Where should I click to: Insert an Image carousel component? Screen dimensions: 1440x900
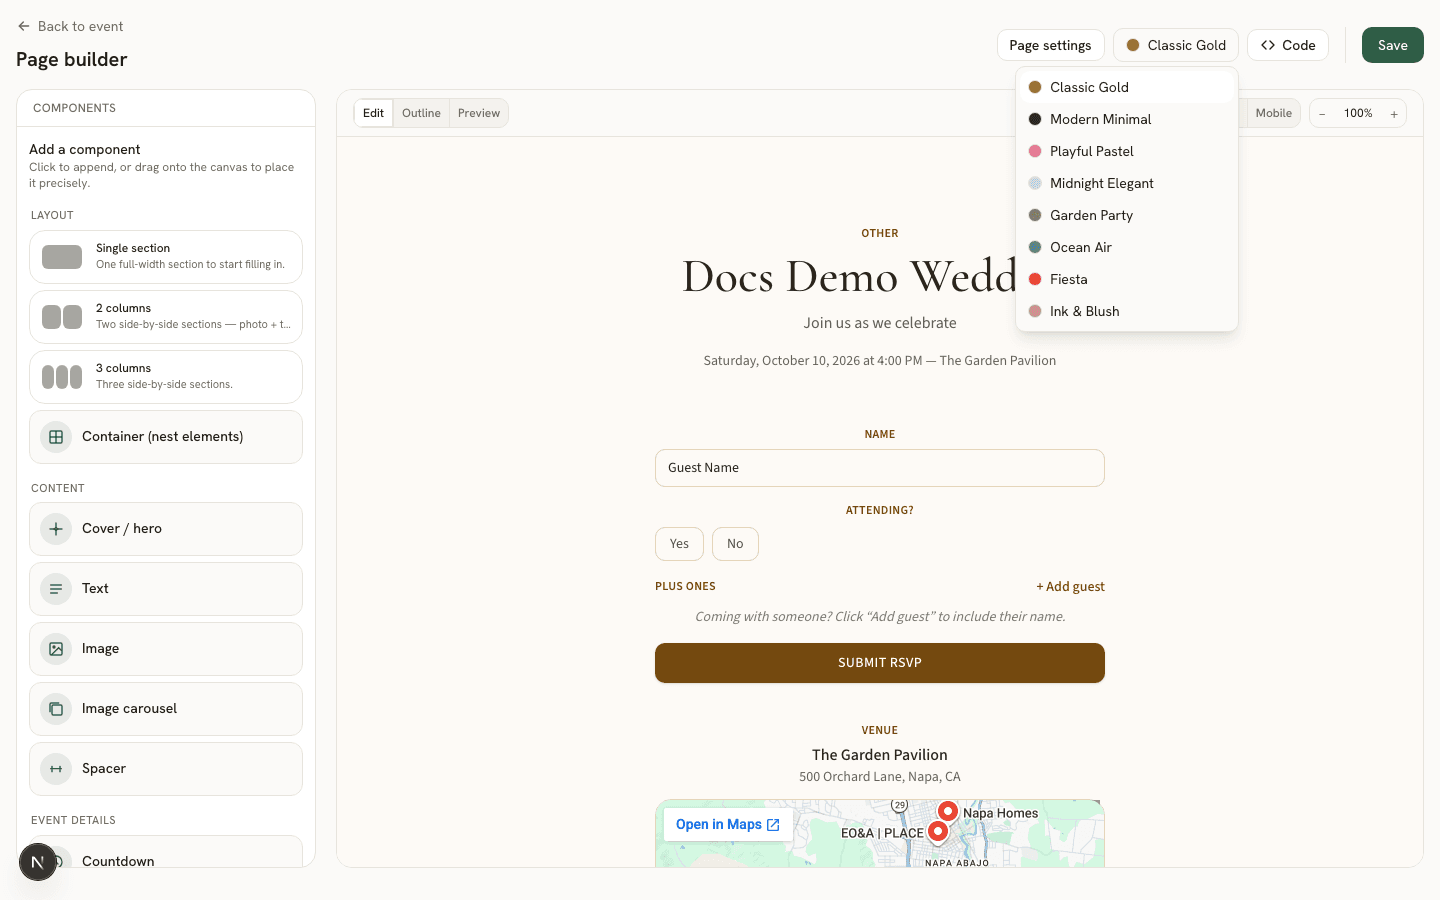pos(166,709)
